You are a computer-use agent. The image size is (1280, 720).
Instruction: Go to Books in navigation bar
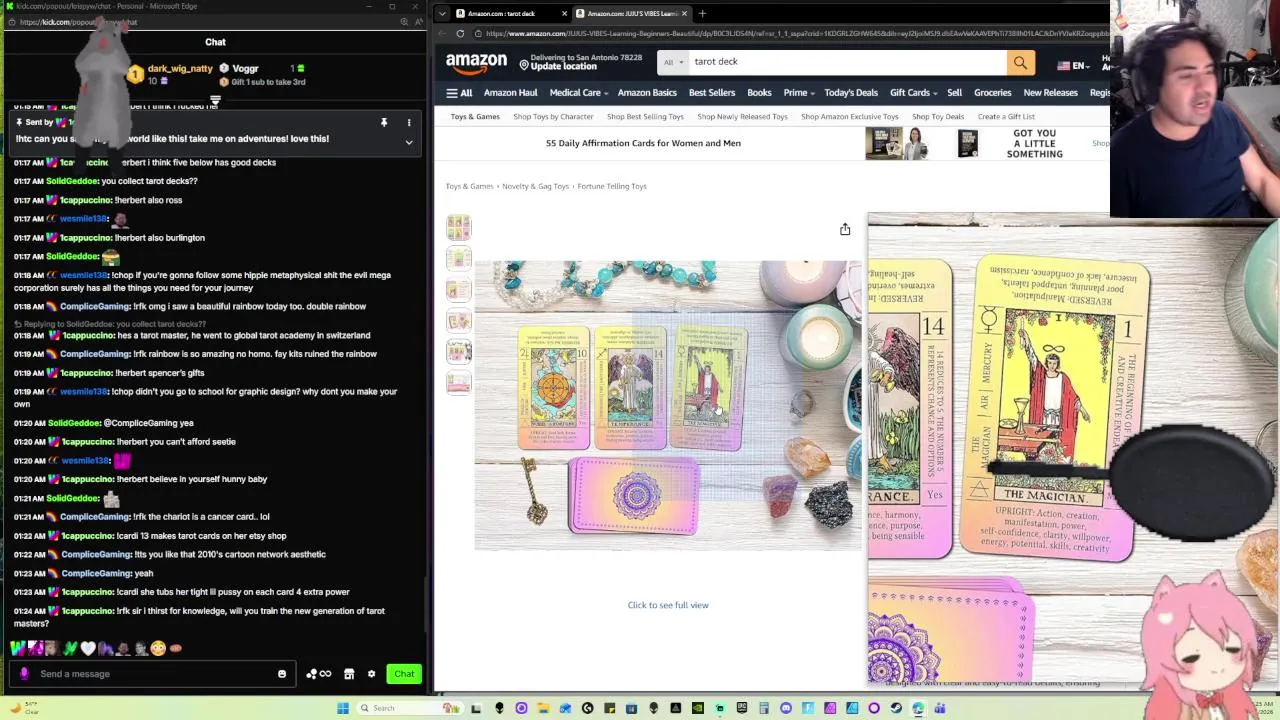(759, 93)
